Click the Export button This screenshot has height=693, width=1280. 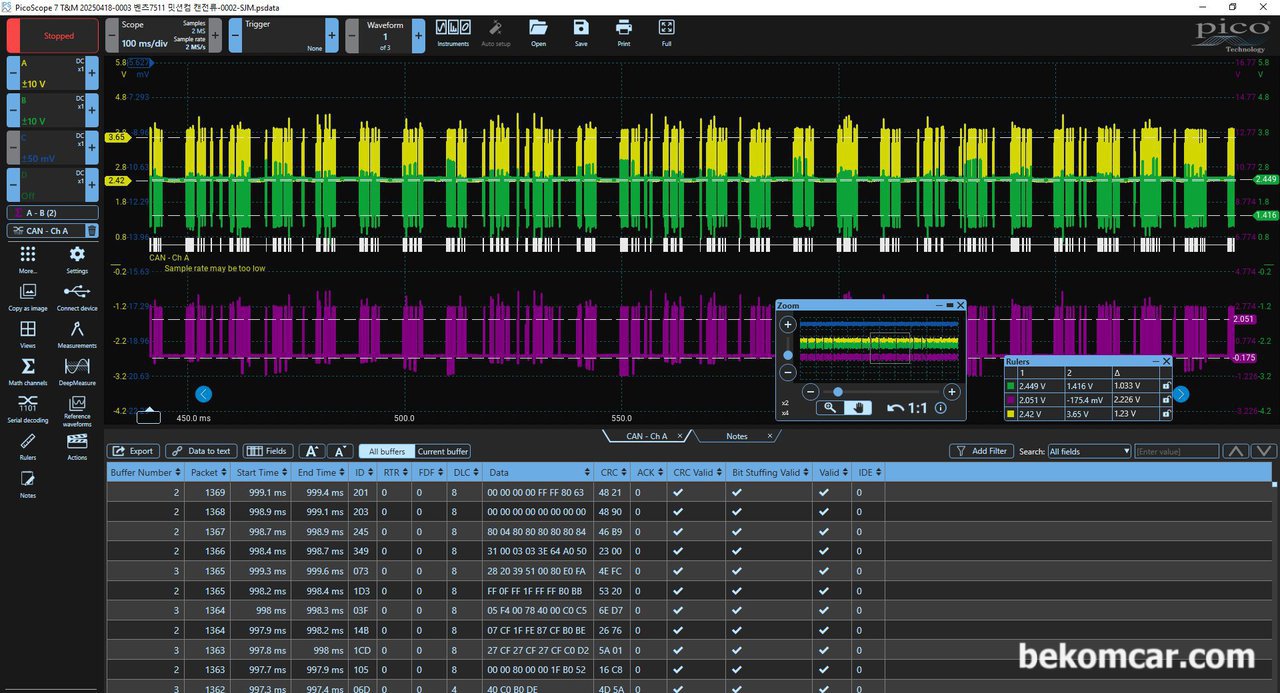[132, 451]
